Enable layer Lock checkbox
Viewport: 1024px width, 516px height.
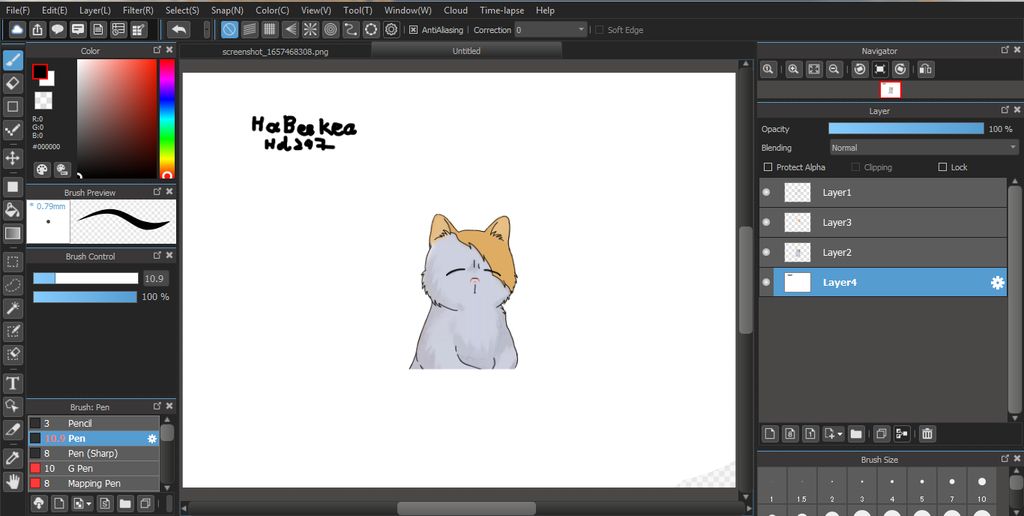(942, 167)
